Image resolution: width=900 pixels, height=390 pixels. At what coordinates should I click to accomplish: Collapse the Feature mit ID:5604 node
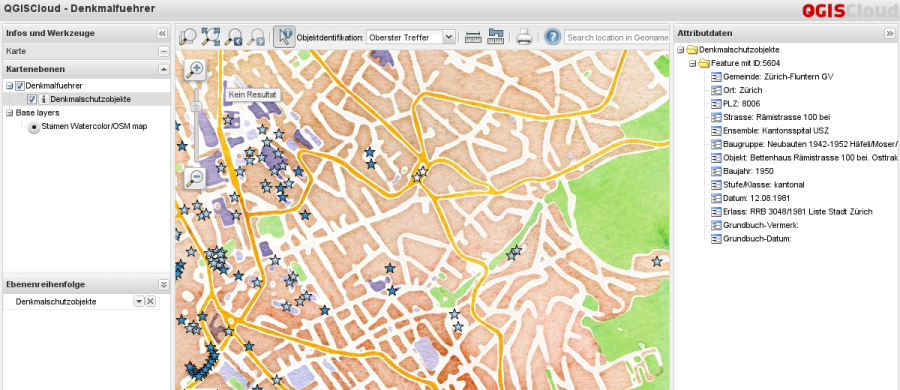point(692,63)
